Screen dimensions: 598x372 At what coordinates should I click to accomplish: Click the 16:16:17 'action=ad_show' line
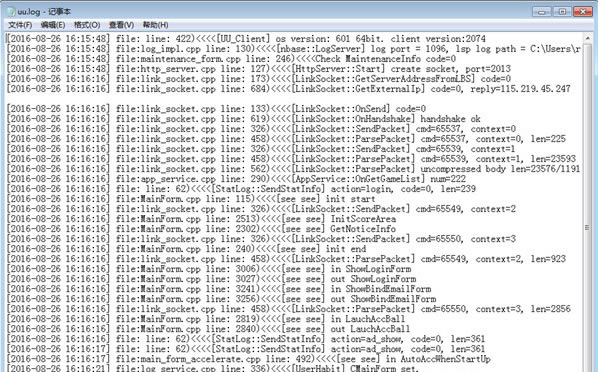[246, 349]
